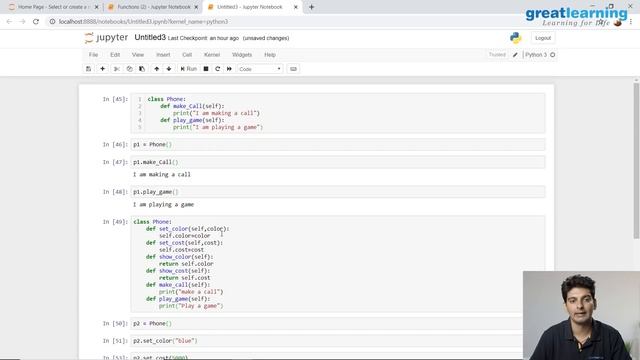Image resolution: width=640 pixels, height=360 pixels.
Task: Open the command palette keyboard icon
Action: 293,69
